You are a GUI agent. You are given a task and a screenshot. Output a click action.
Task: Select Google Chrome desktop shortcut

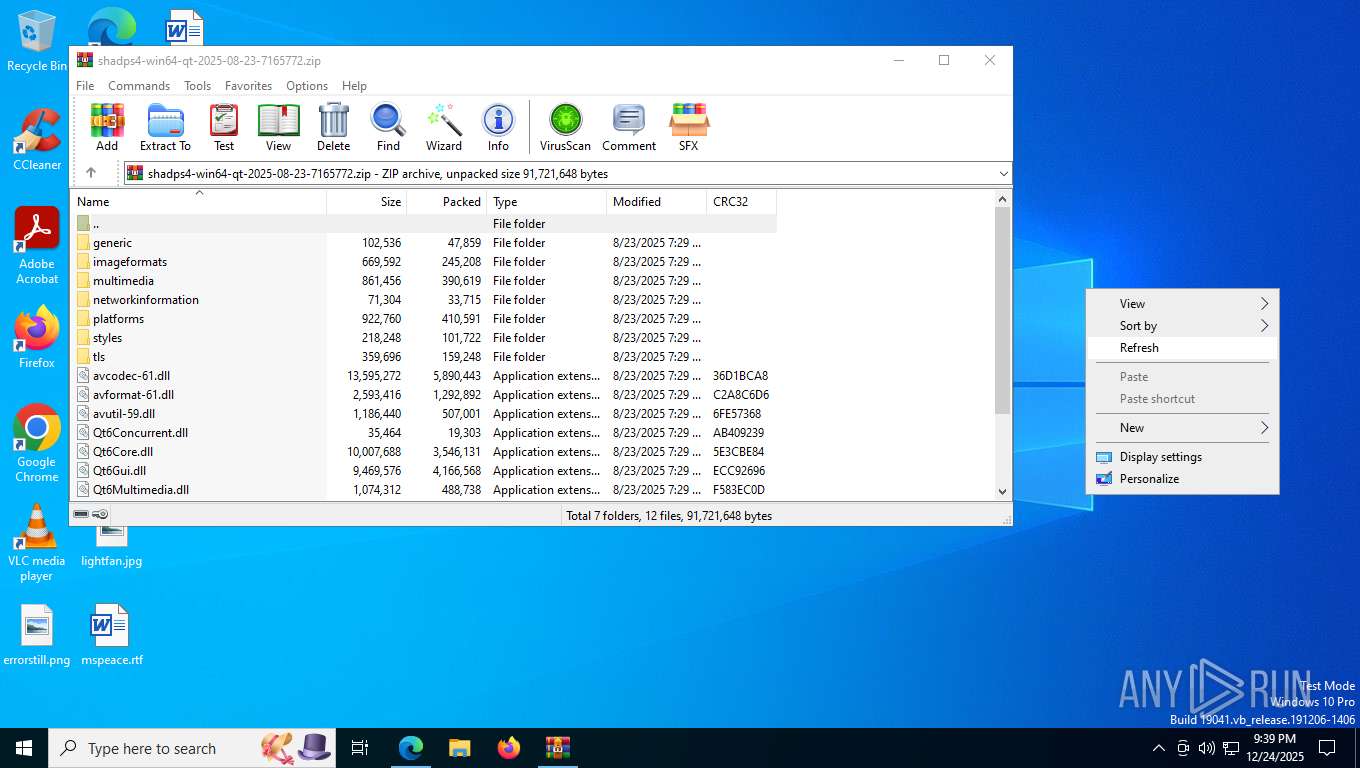[x=37, y=443]
